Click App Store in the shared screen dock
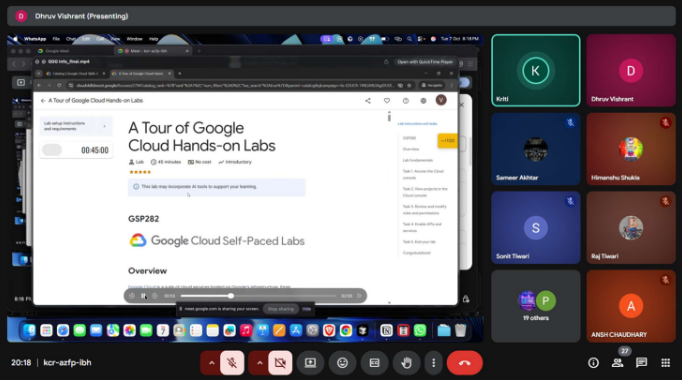 click(x=296, y=331)
